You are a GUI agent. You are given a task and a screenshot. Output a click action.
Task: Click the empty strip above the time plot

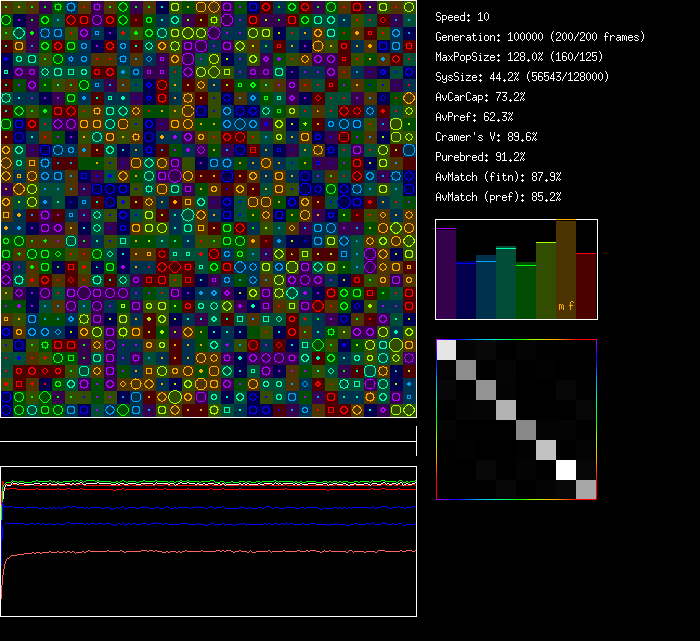pyautogui.click(x=208, y=430)
